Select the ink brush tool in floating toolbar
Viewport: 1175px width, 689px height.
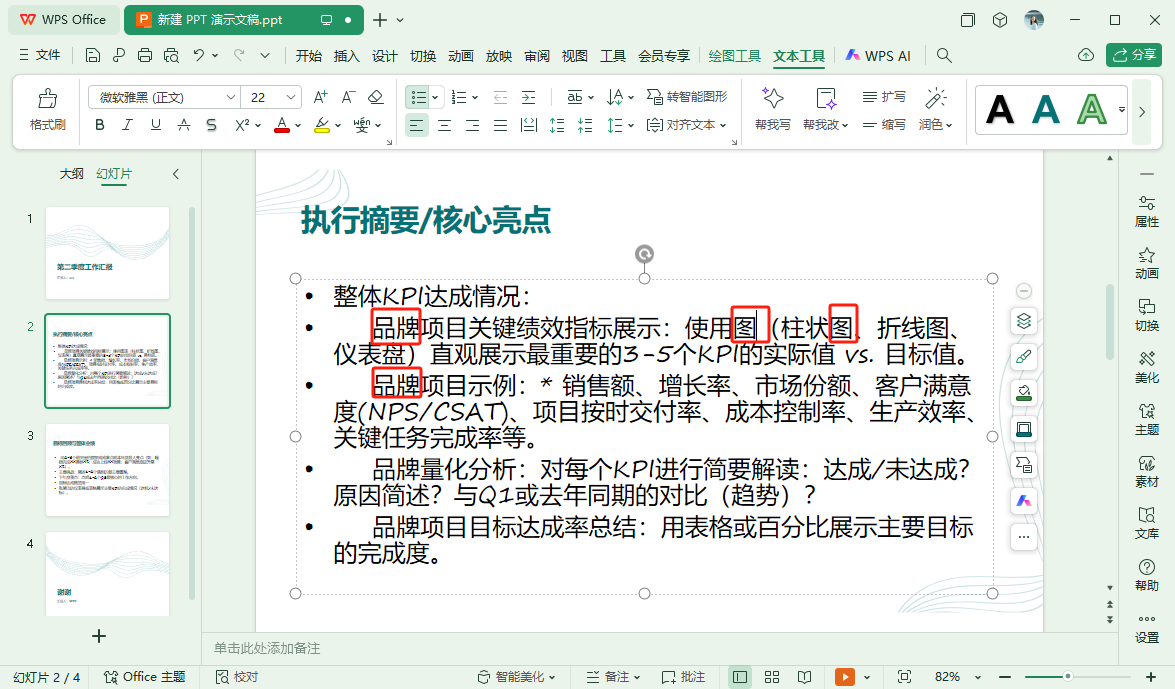click(x=1023, y=356)
